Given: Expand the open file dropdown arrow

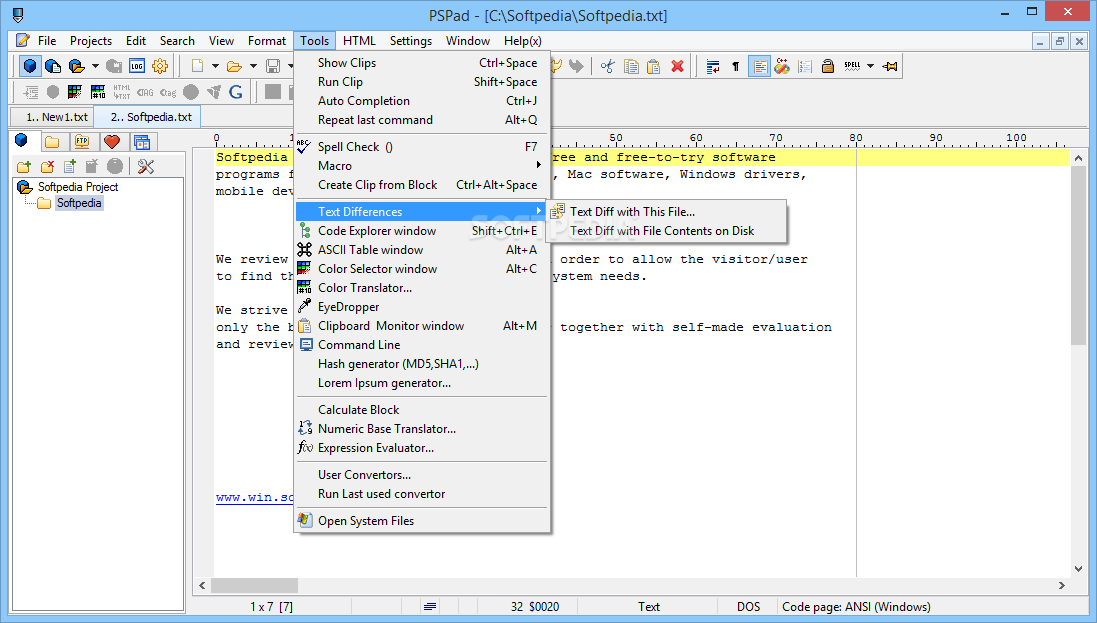Looking at the screenshot, I should [x=253, y=66].
